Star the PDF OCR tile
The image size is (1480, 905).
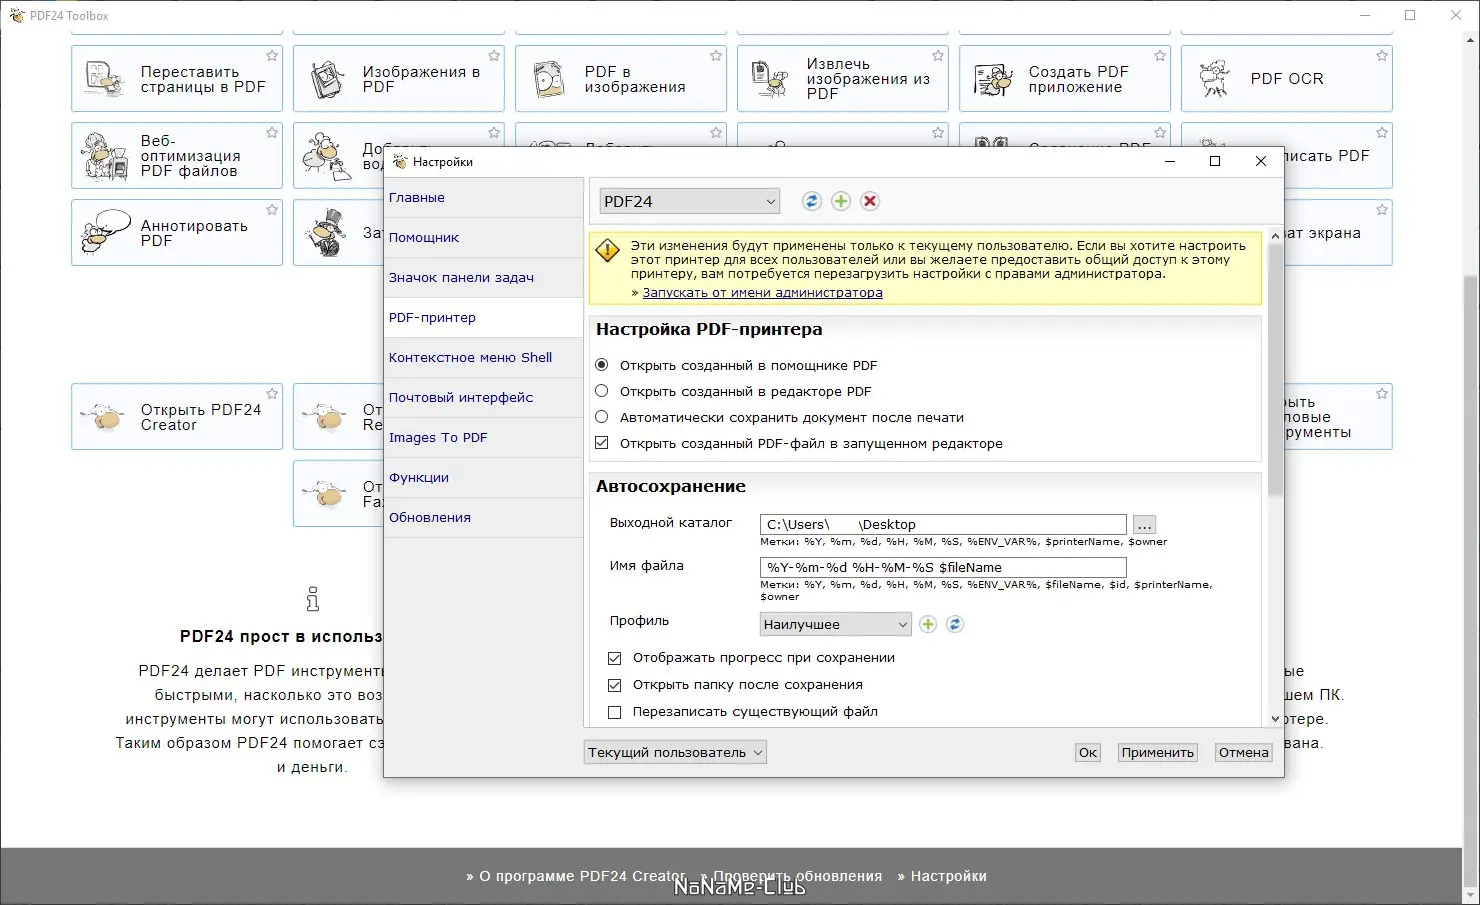click(1382, 56)
